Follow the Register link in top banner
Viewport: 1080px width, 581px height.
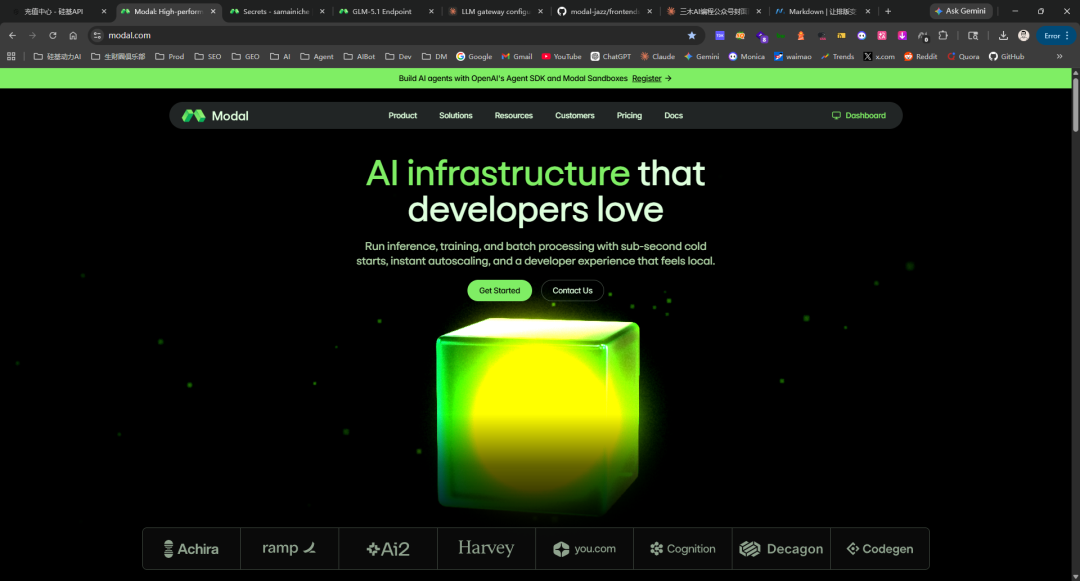click(647, 78)
